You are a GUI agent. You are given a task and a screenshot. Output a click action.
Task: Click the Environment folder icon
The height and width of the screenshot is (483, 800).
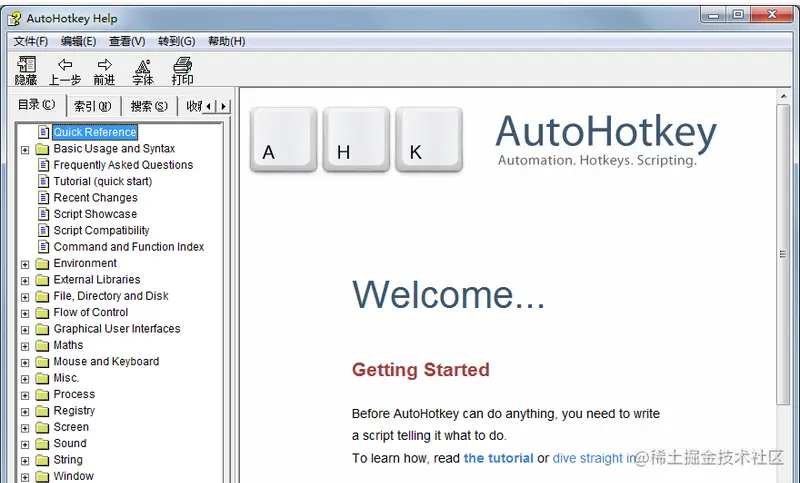pos(42,264)
